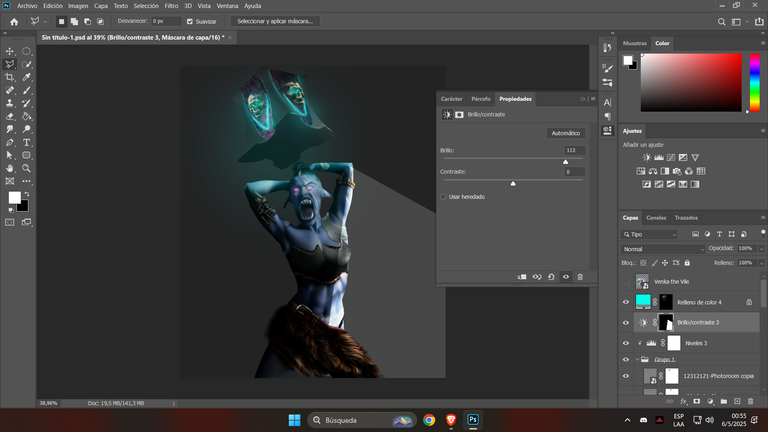
Task: Click the Automático button
Action: [566, 133]
